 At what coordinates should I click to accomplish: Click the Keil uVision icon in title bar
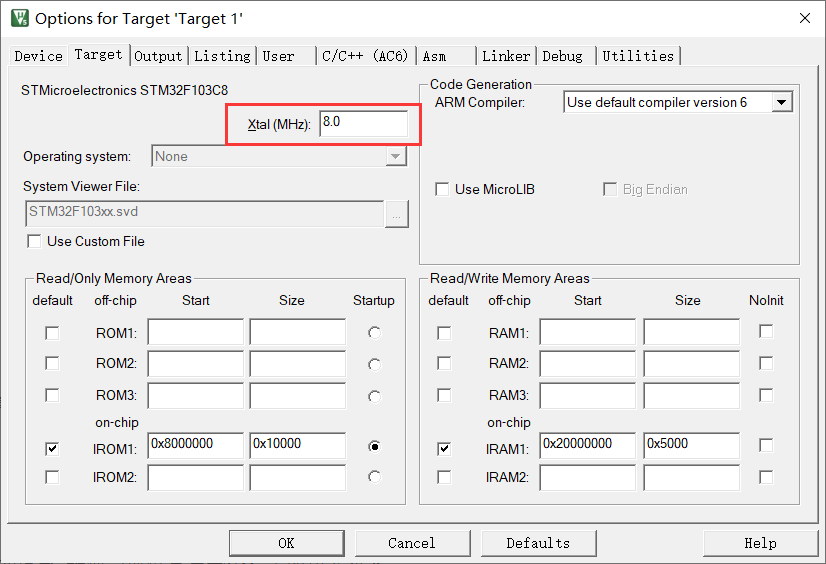(x=20, y=18)
